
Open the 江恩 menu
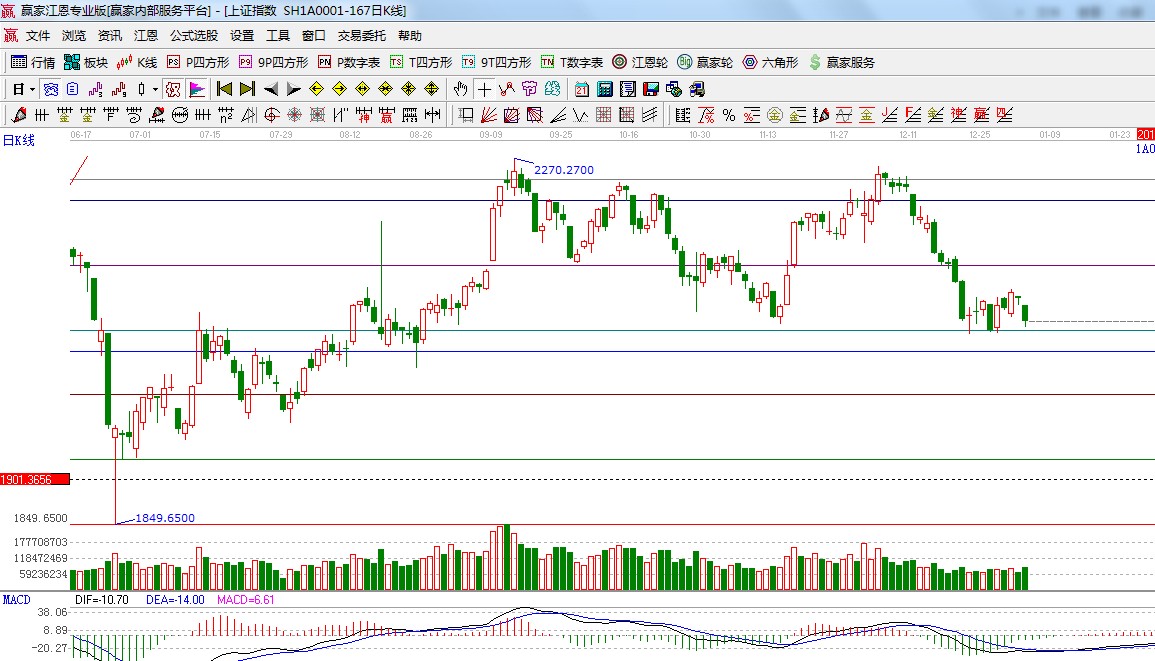tap(146, 35)
